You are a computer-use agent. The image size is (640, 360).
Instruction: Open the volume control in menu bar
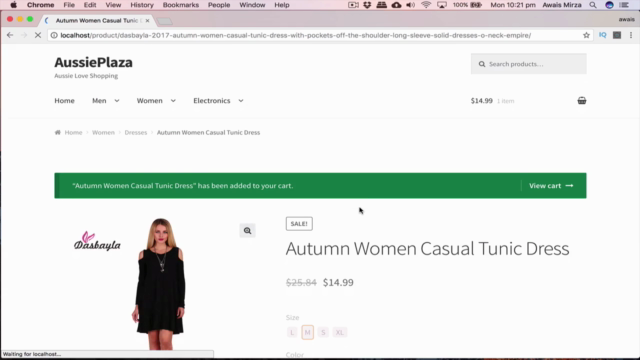[x=411, y=5]
